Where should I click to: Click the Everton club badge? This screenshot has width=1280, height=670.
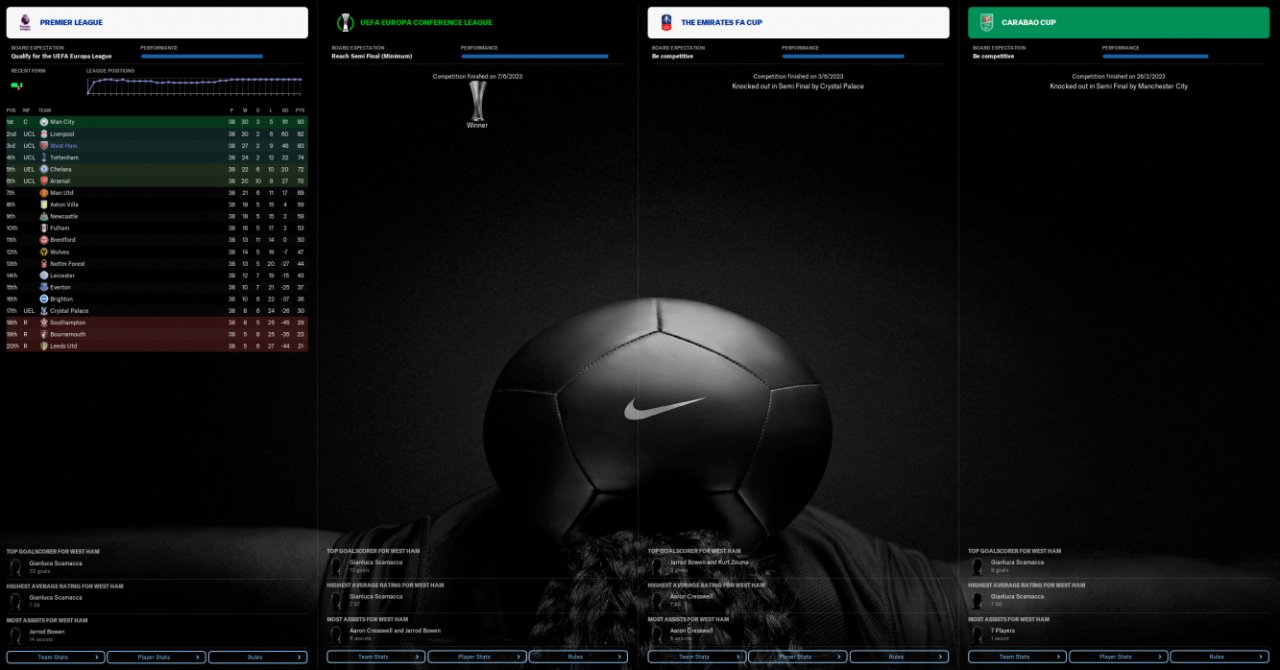click(x=44, y=287)
